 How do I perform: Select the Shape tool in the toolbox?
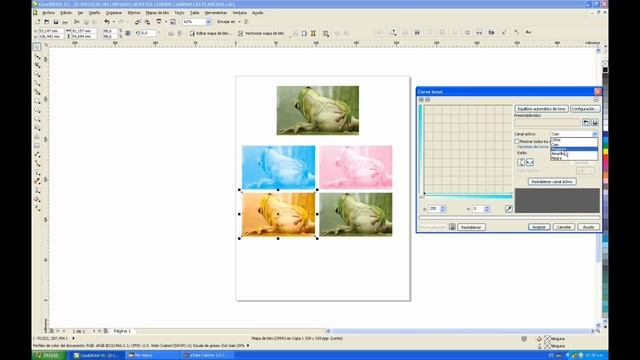[x=37, y=56]
